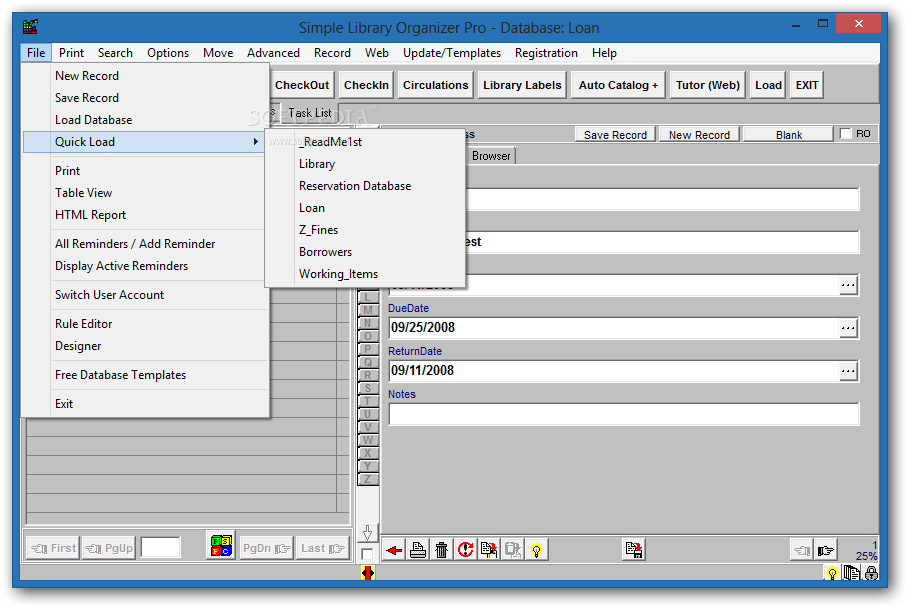This screenshot has height=608, width=908.
Task: Toggle the checkbox below the down arrow
Action: pos(367,554)
